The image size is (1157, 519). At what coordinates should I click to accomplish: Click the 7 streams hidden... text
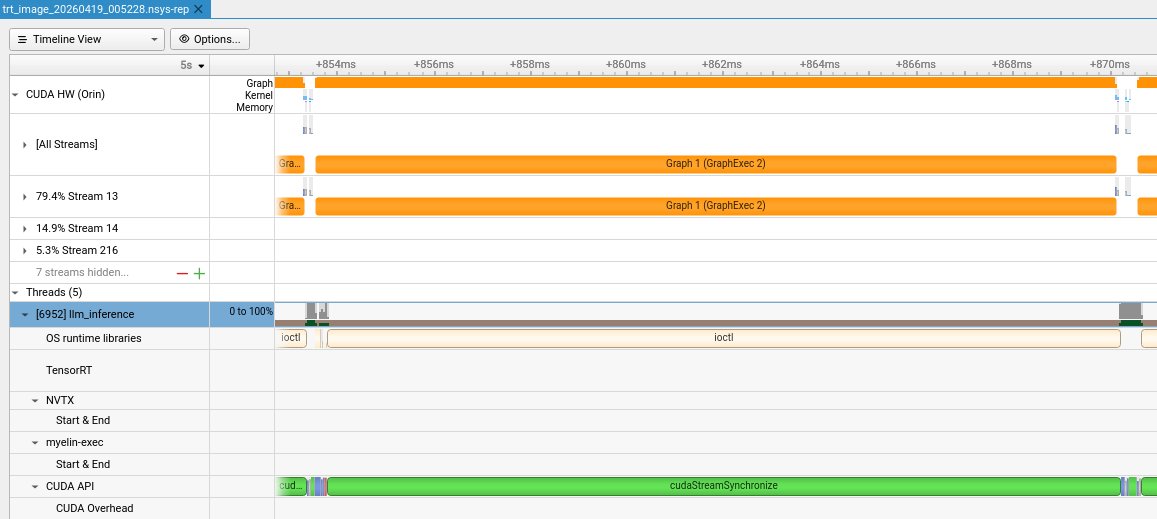82,272
